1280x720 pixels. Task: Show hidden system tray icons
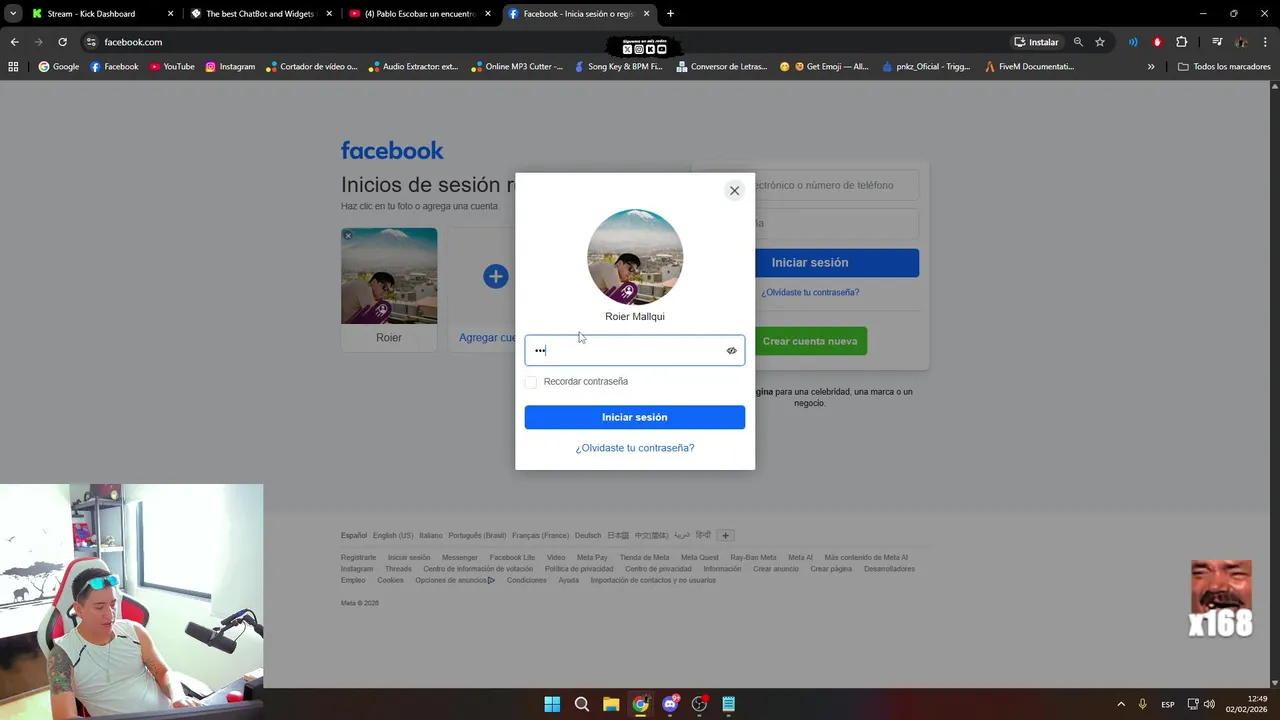click(1121, 704)
